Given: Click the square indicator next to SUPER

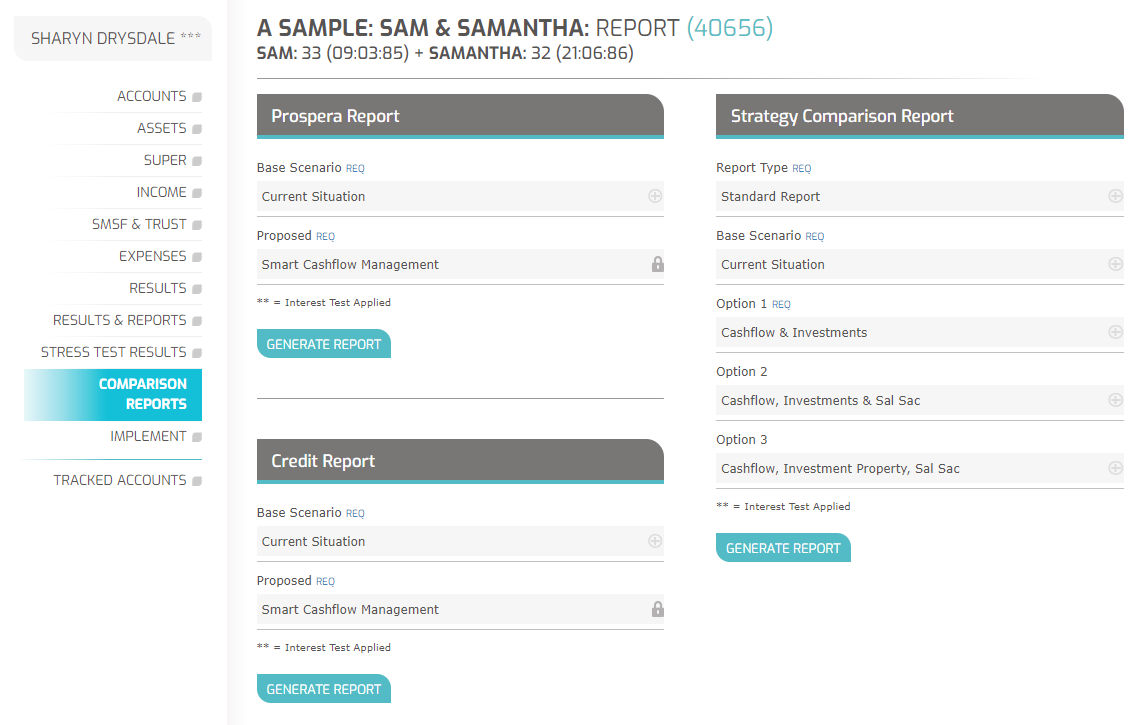Looking at the screenshot, I should pos(197,161).
